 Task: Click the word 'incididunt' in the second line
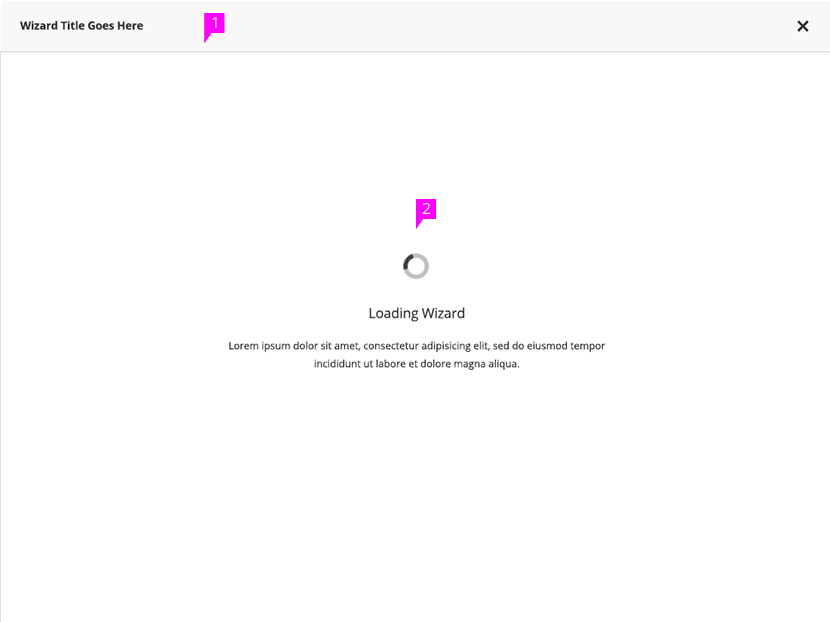click(x=338, y=364)
